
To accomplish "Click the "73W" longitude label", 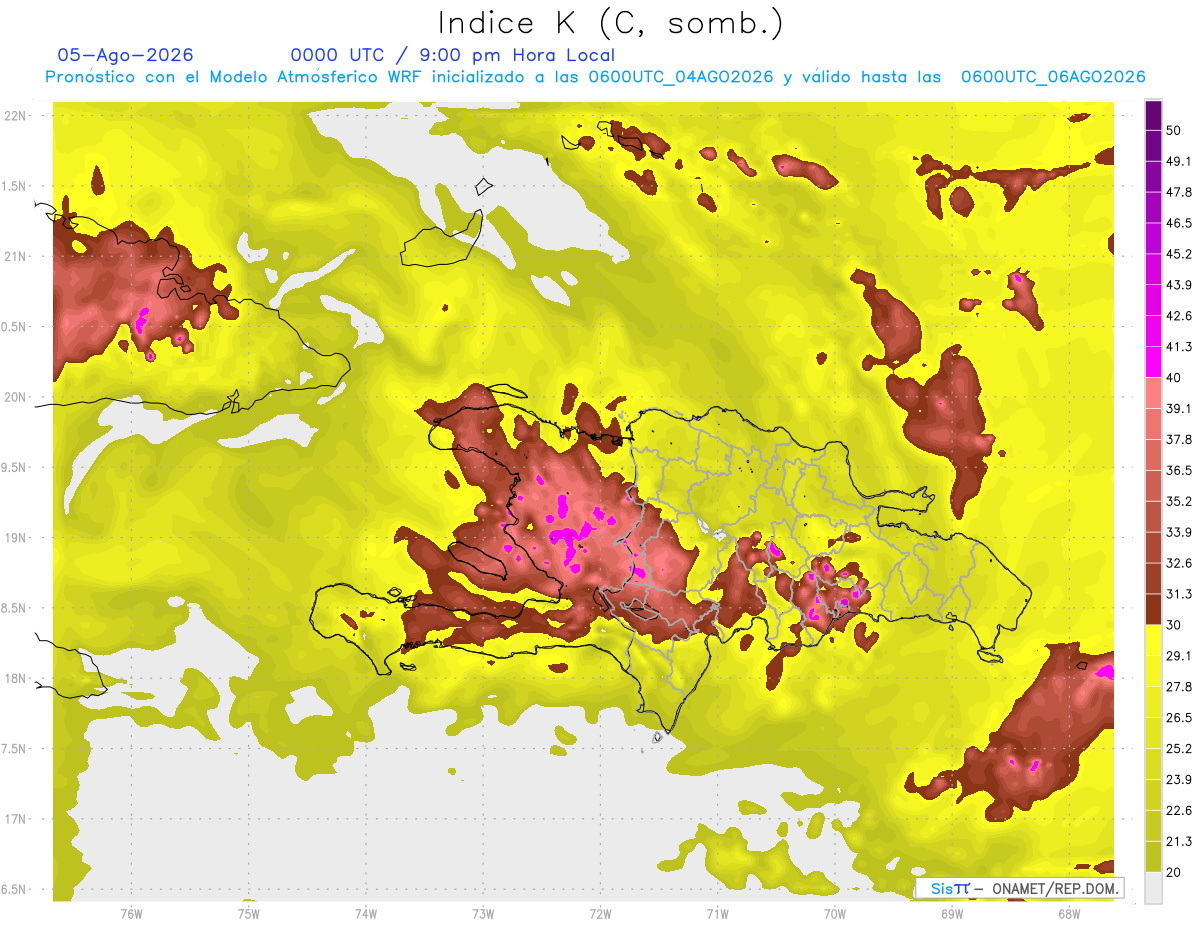I will (483, 913).
